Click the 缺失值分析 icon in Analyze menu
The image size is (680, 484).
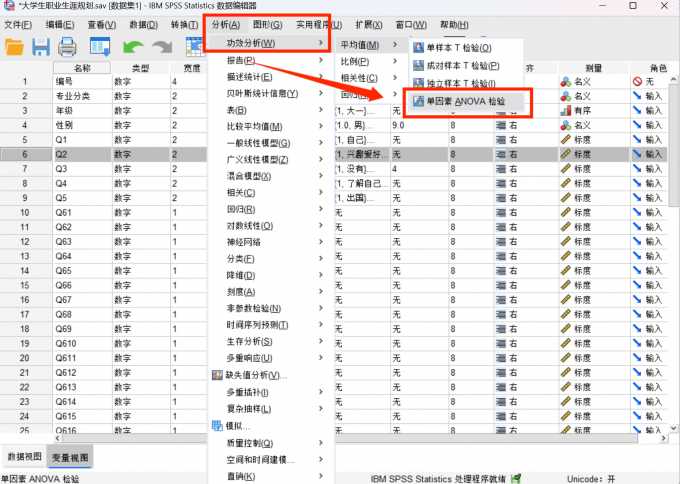click(x=217, y=375)
